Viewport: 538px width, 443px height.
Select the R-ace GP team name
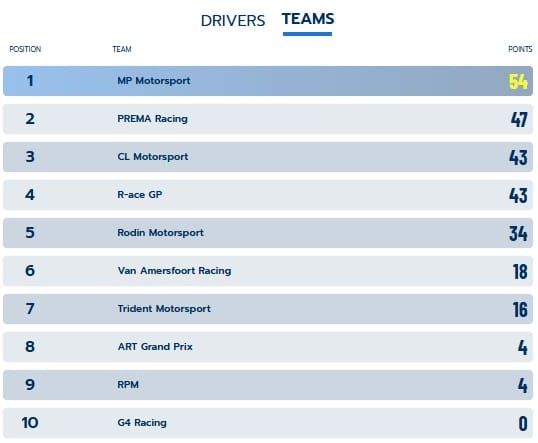(140, 195)
